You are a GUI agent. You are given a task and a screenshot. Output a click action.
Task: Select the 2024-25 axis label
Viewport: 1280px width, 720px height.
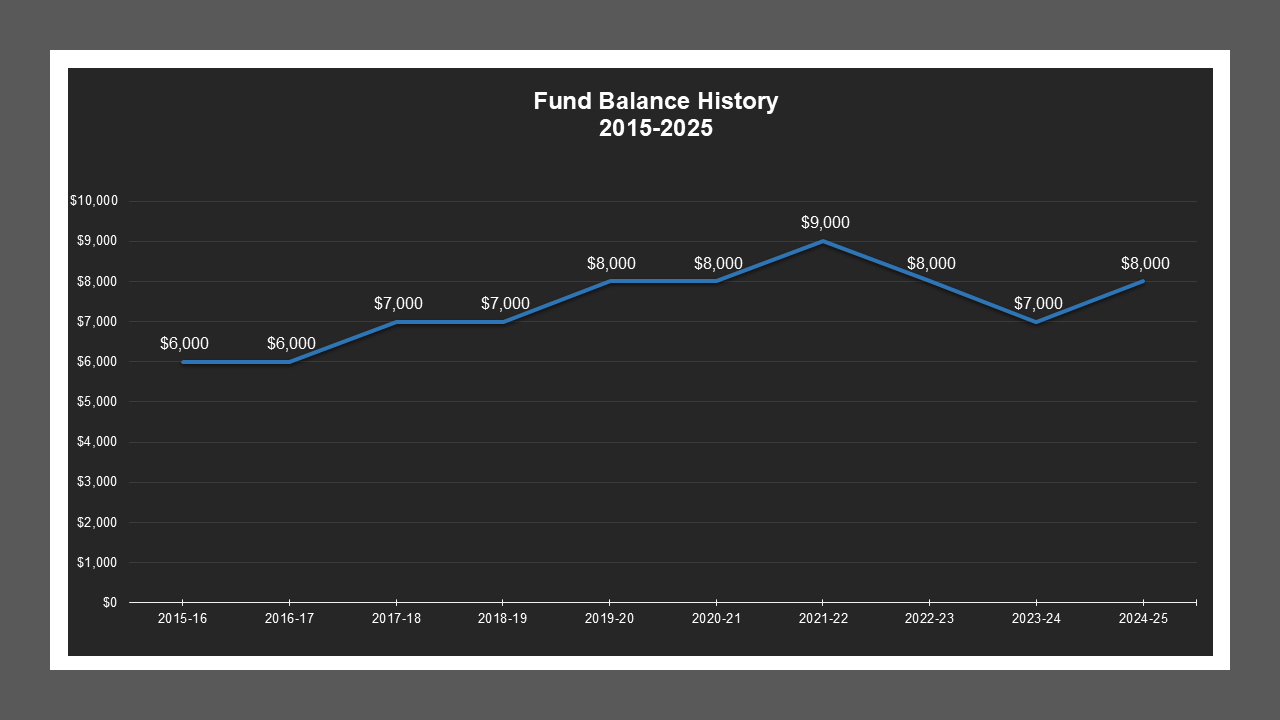click(1145, 618)
